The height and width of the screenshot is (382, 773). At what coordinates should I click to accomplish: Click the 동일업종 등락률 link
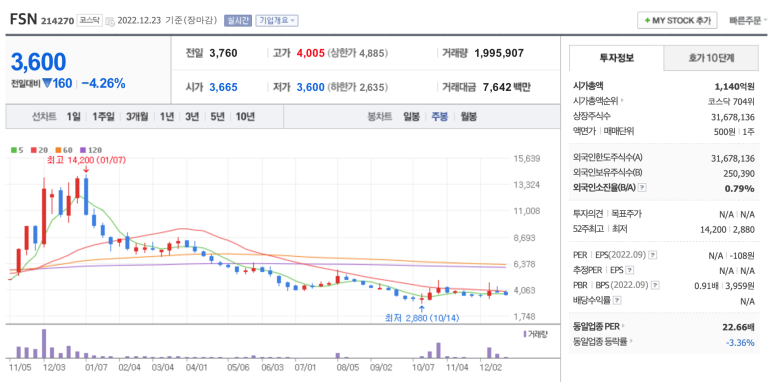point(600,341)
